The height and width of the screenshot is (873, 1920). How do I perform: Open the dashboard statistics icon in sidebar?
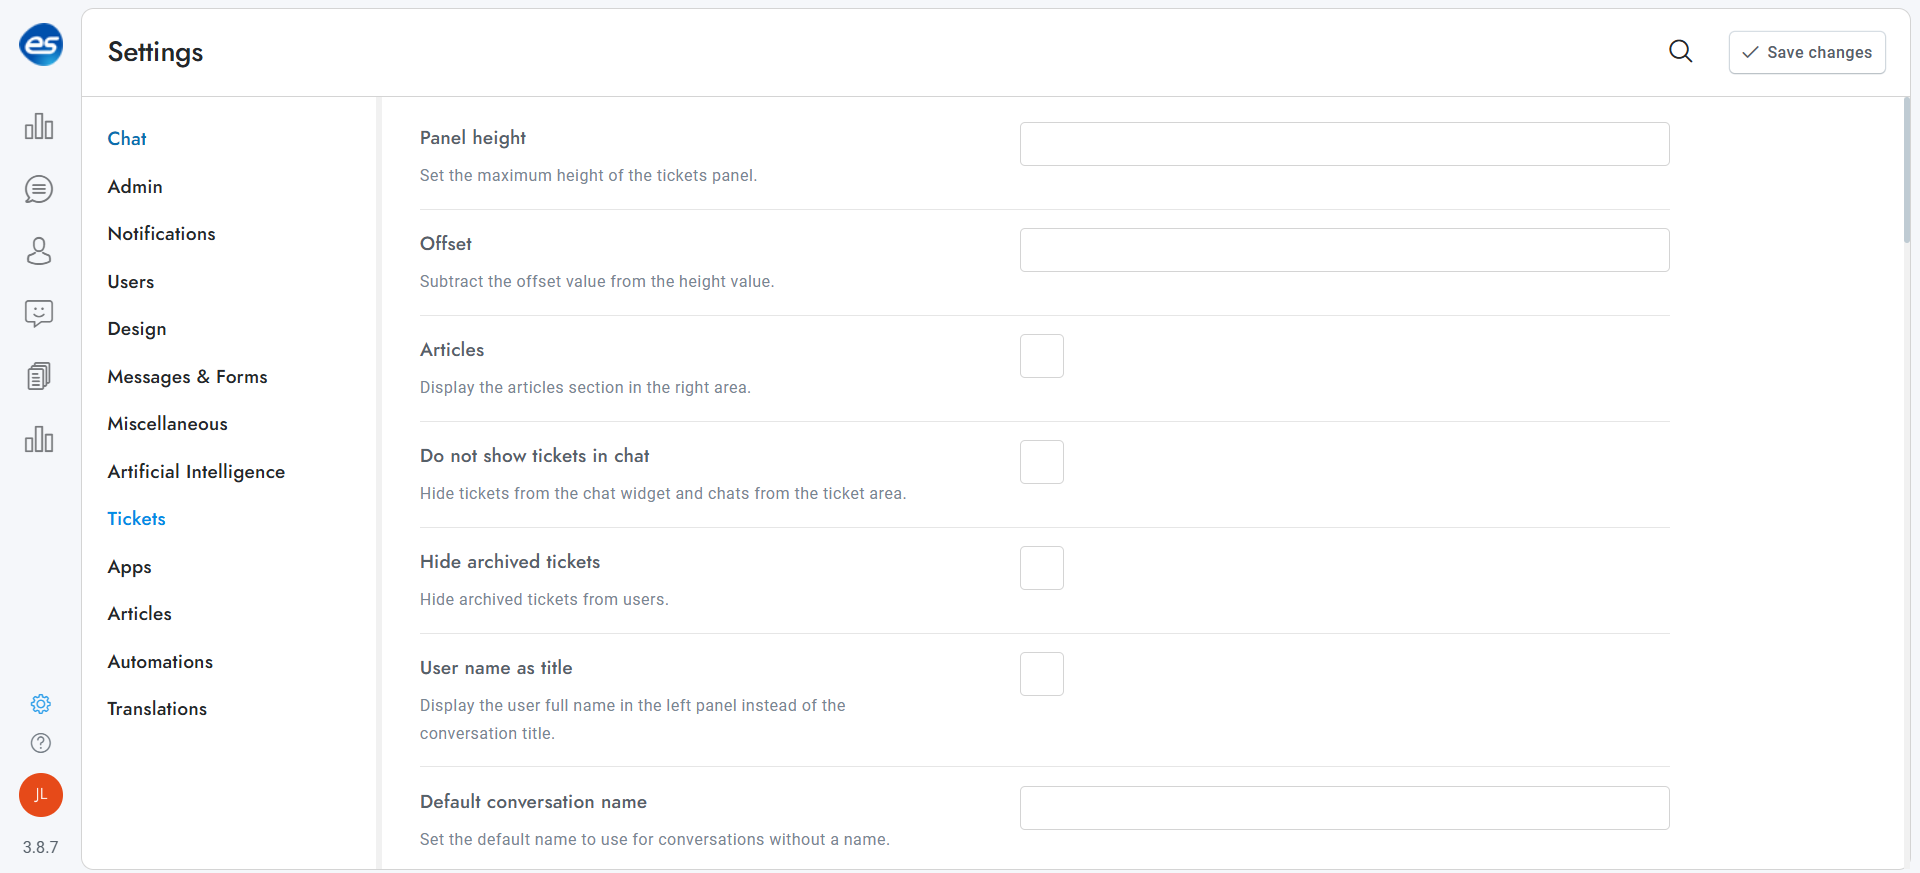pos(39,126)
